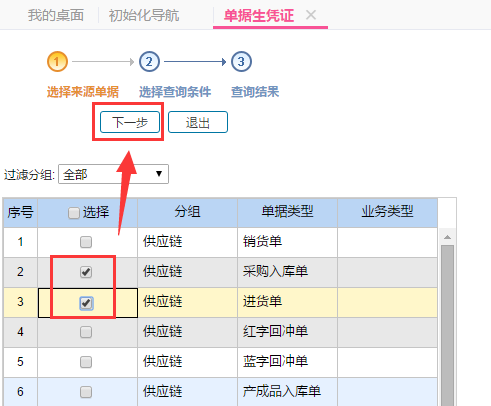Click the 查询结果 step label
The width and height of the screenshot is (491, 406).
tap(255, 92)
